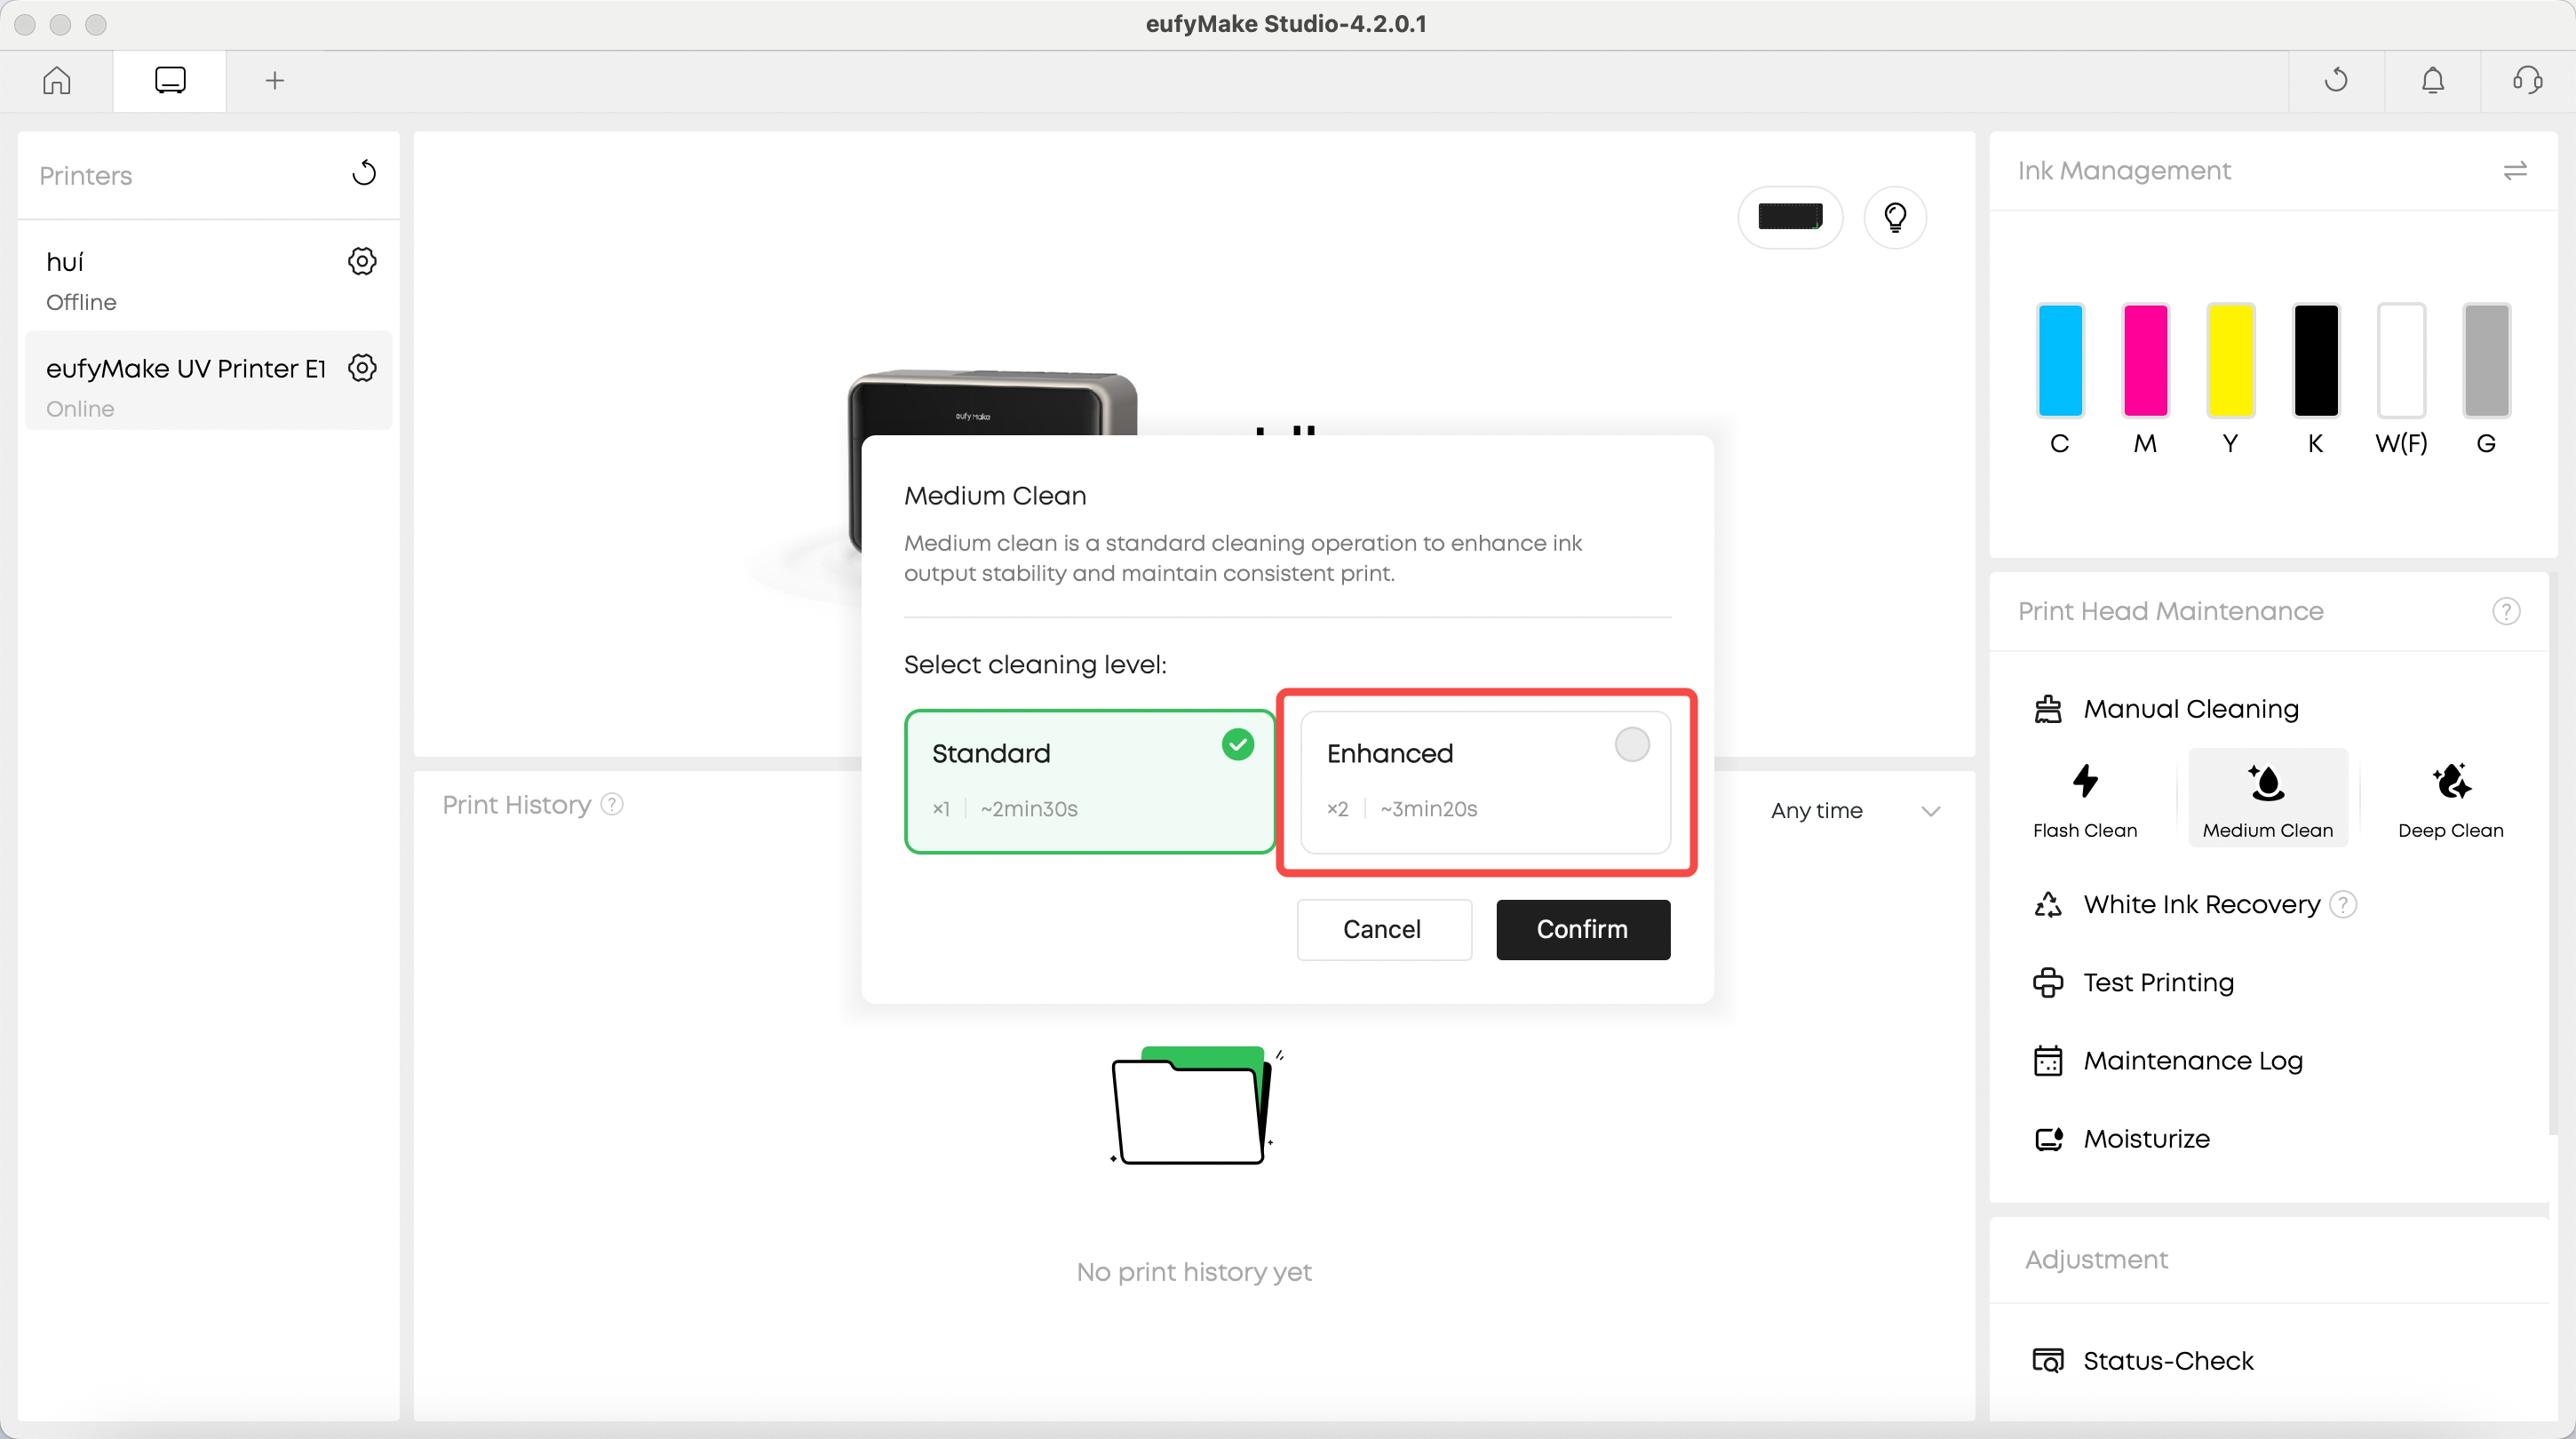Refresh the Printers list
This screenshot has height=1439, width=2576.
[364, 174]
